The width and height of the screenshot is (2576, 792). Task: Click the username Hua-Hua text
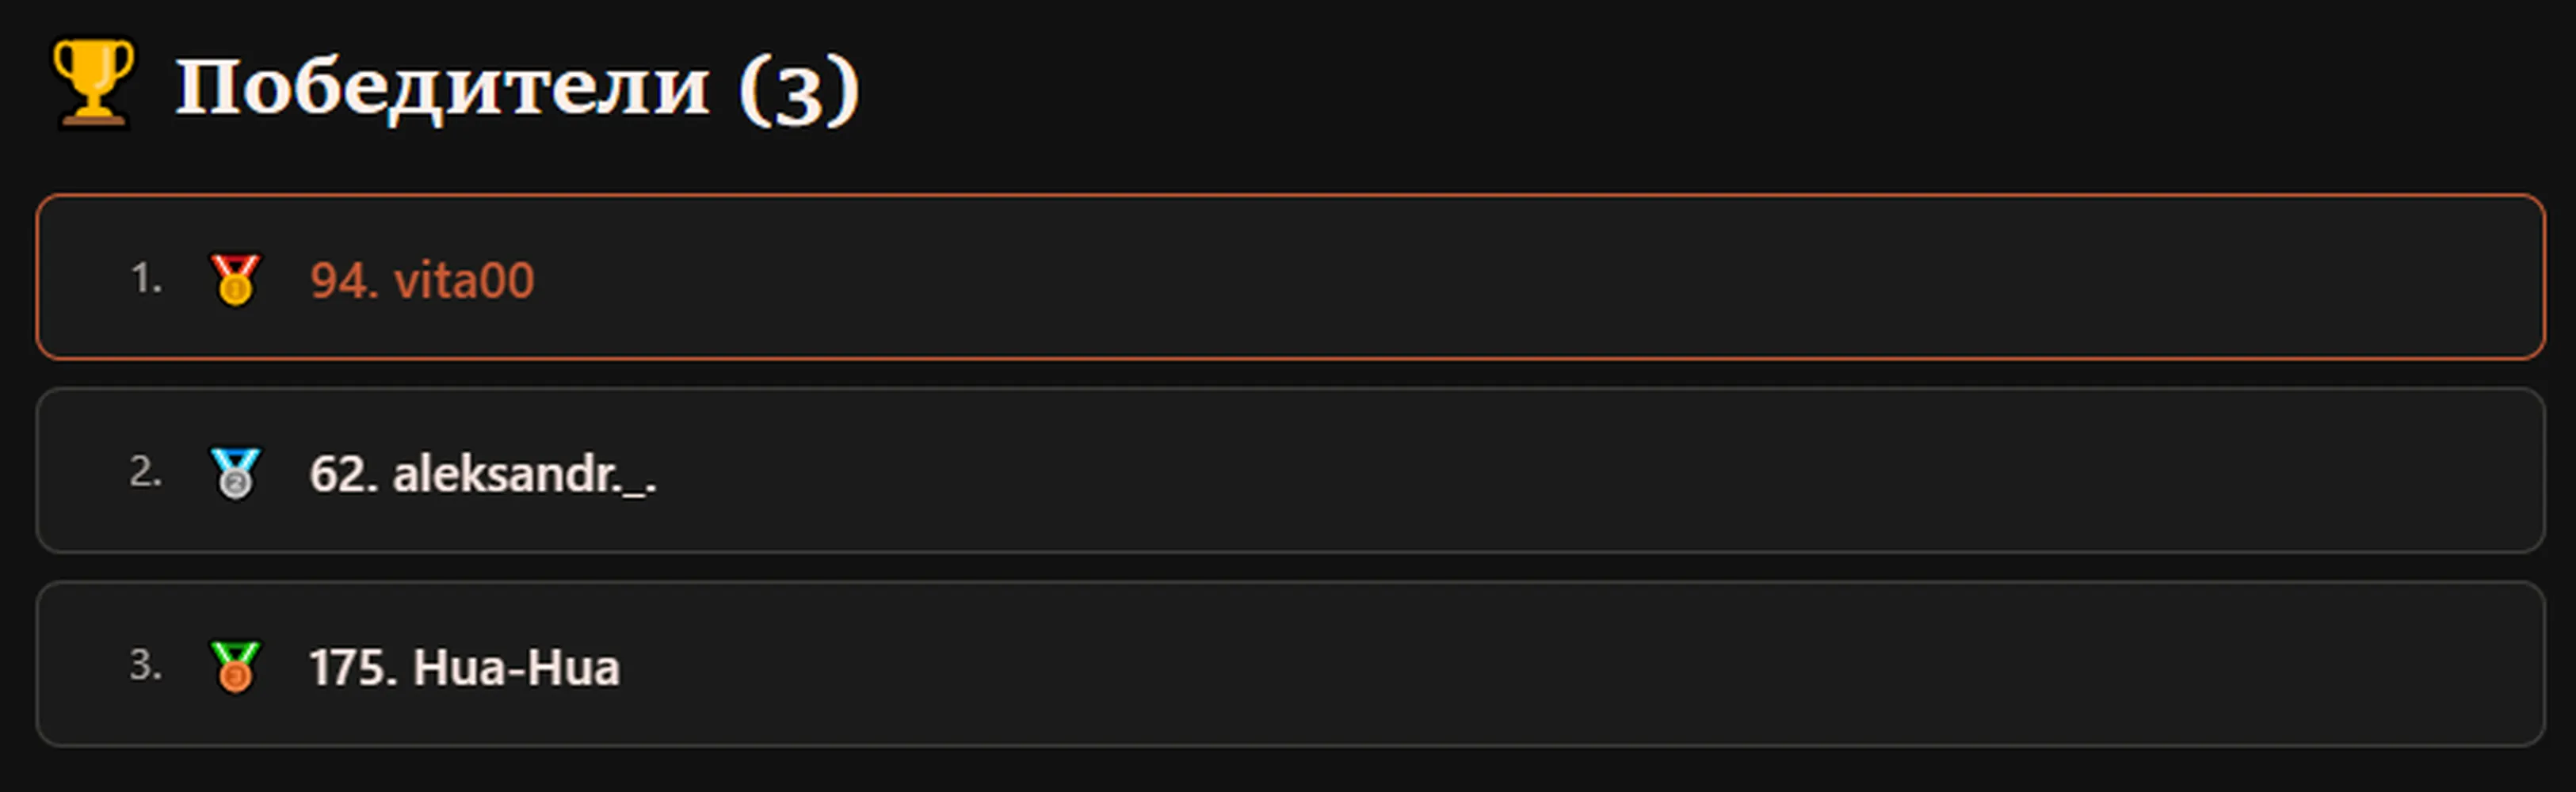tap(516, 667)
